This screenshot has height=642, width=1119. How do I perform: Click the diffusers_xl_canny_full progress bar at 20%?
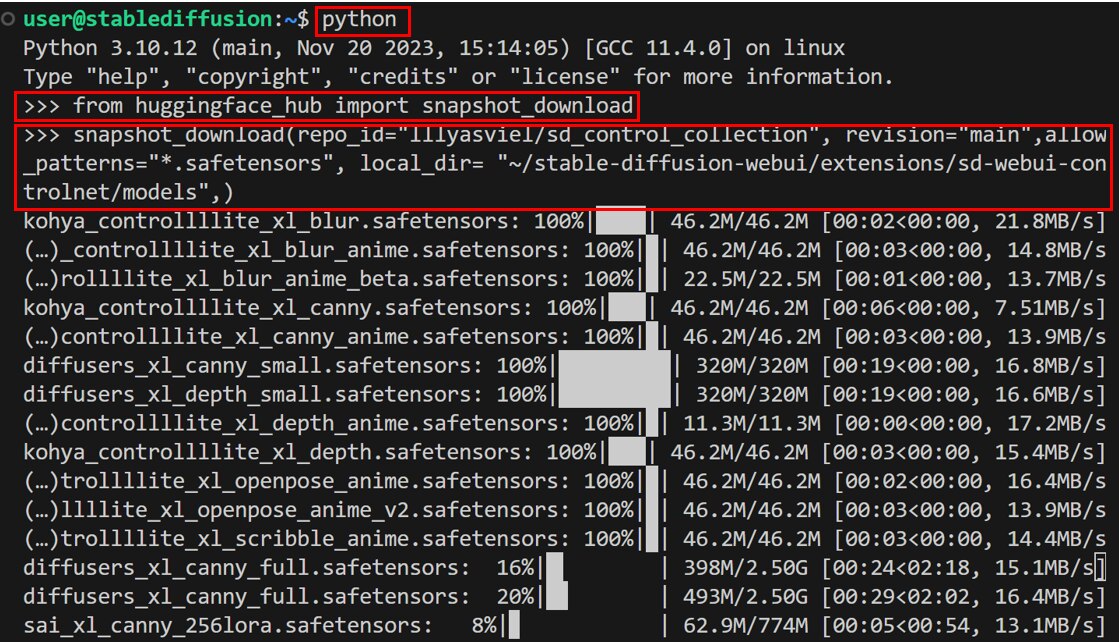click(x=601, y=598)
